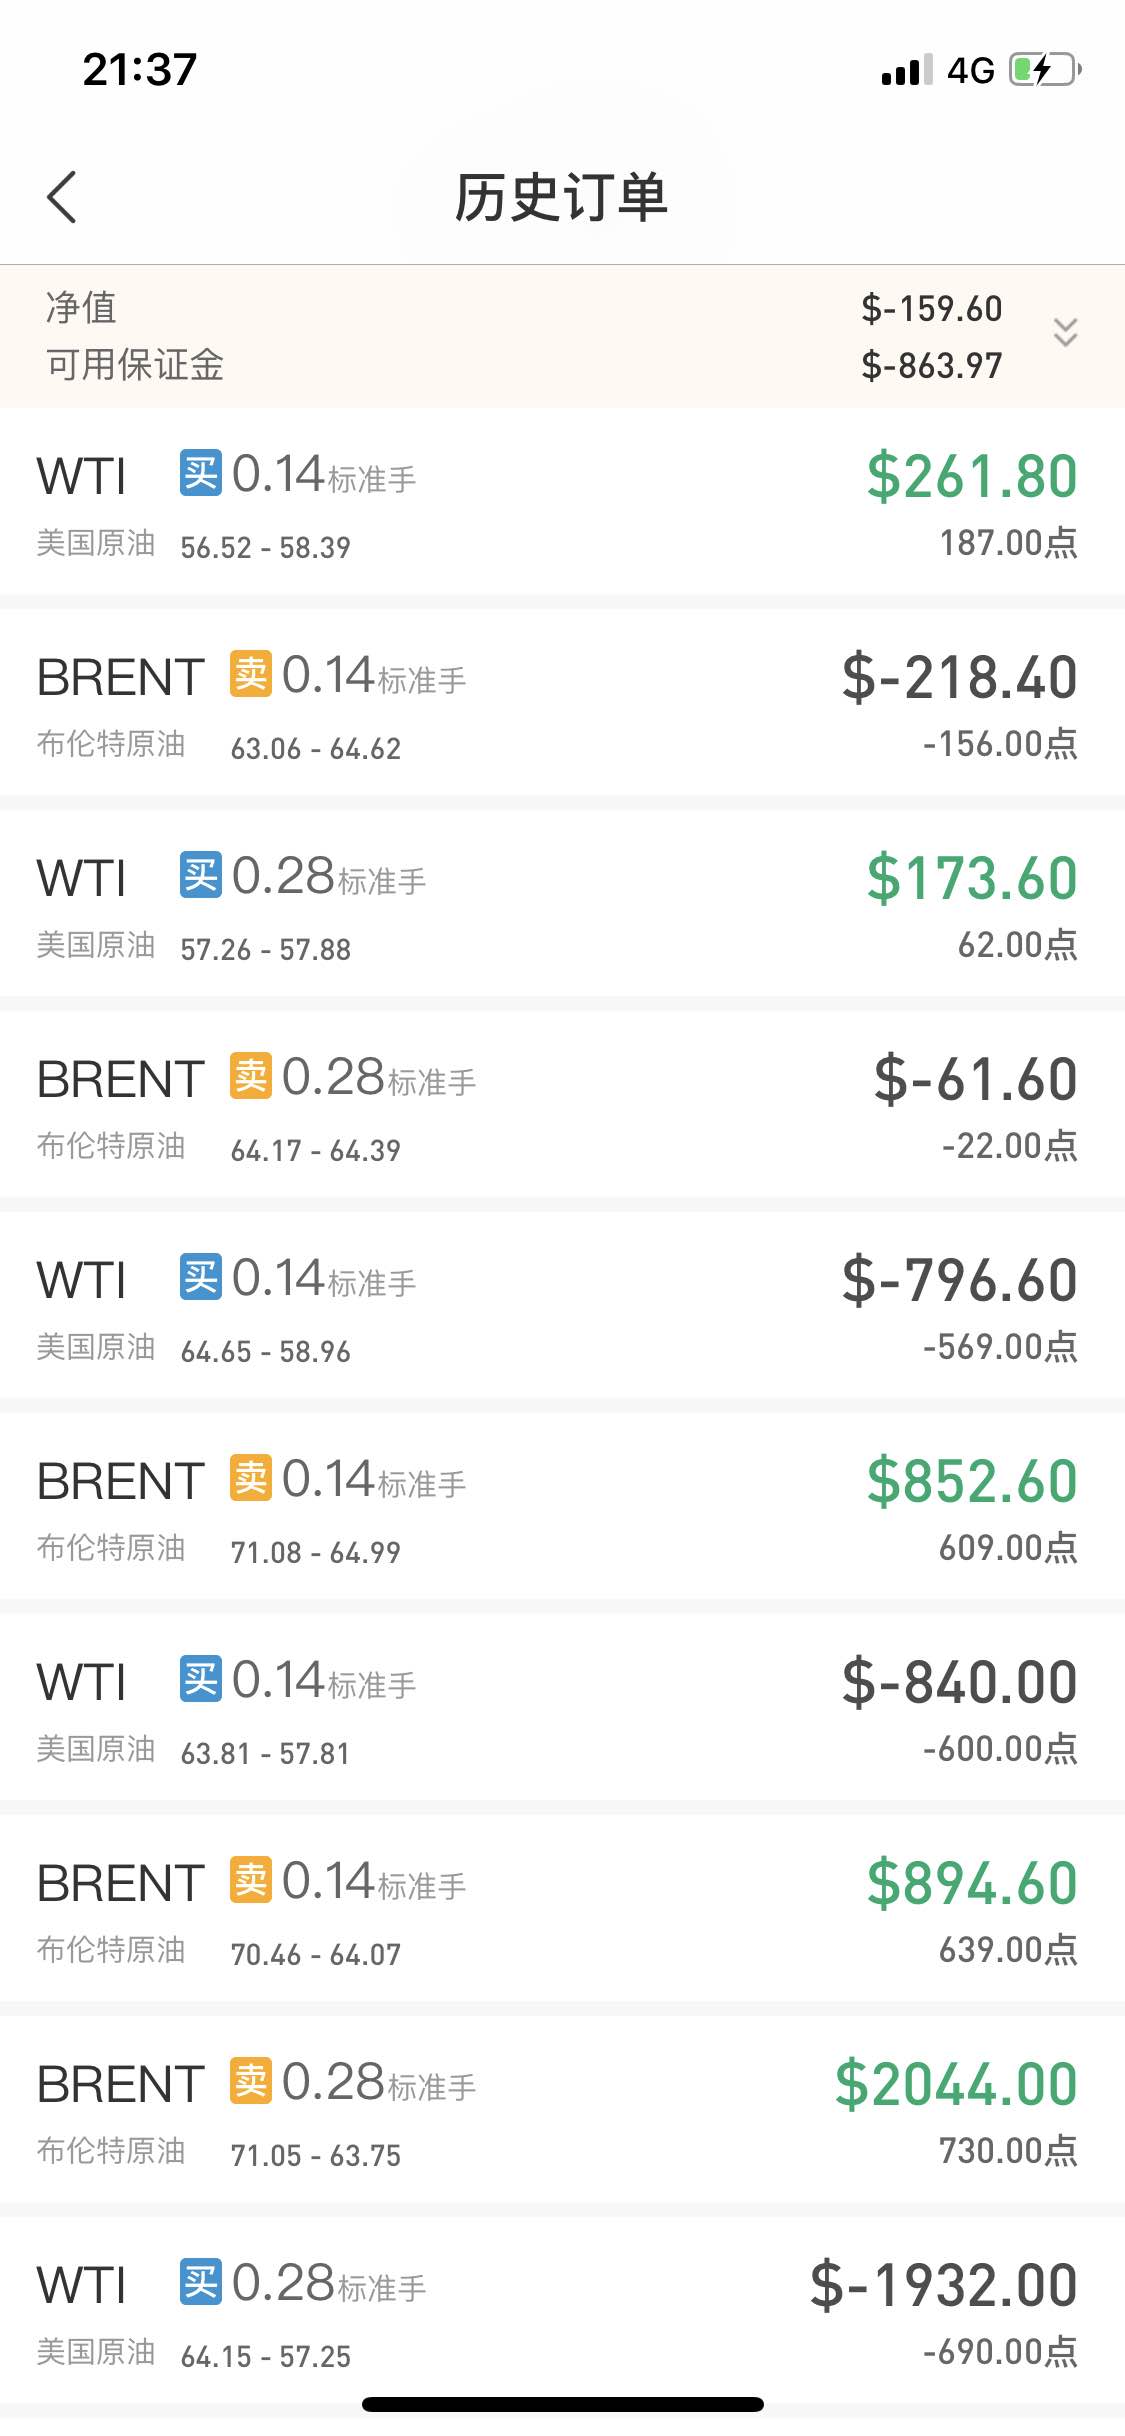
Task: Tap the orange 卖 icon on $-218.40 order
Action: 251,674
